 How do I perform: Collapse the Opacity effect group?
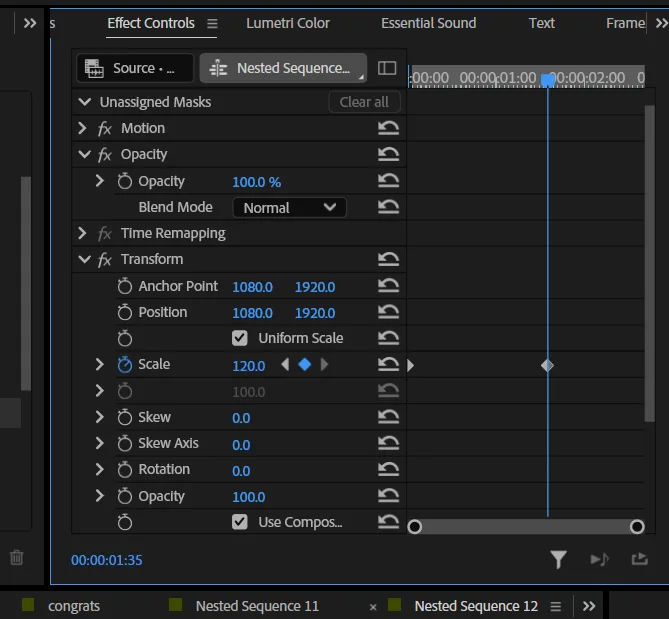(x=84, y=154)
